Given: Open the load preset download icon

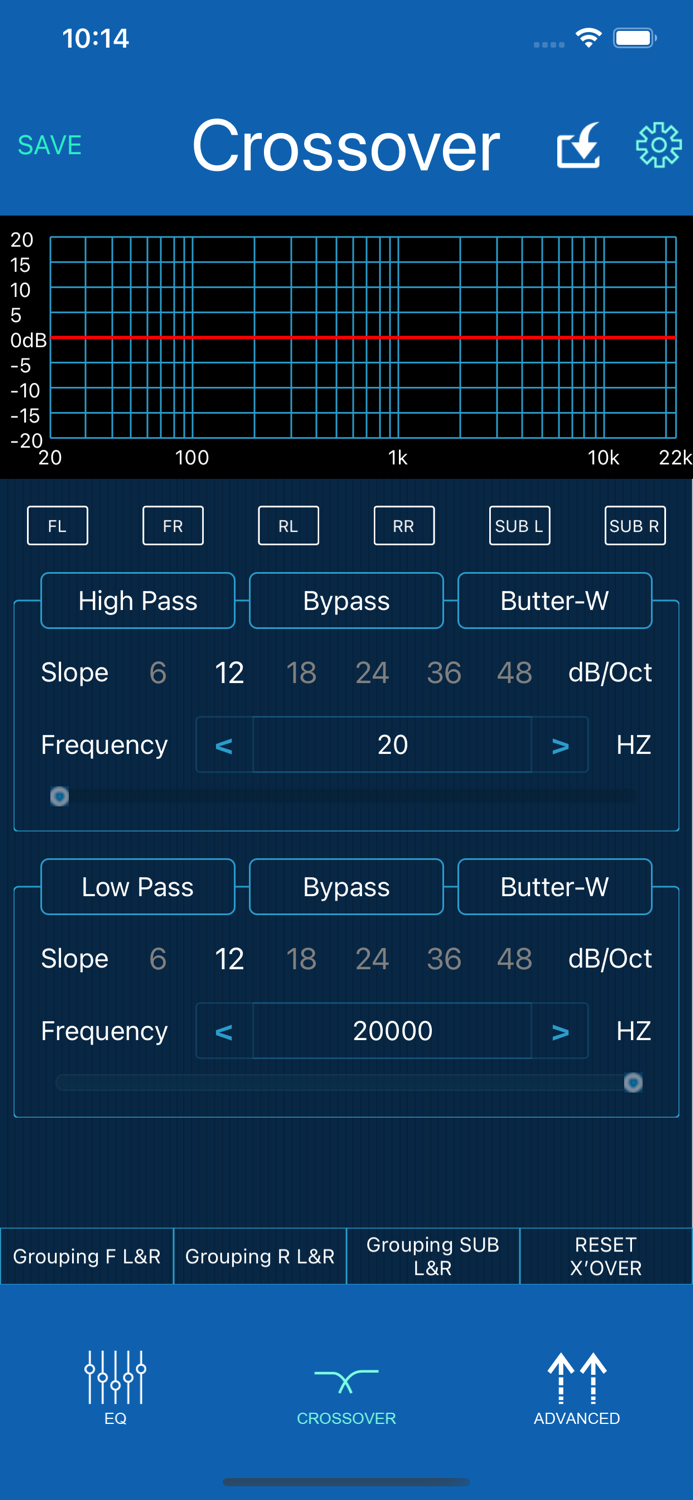Looking at the screenshot, I should [x=578, y=146].
